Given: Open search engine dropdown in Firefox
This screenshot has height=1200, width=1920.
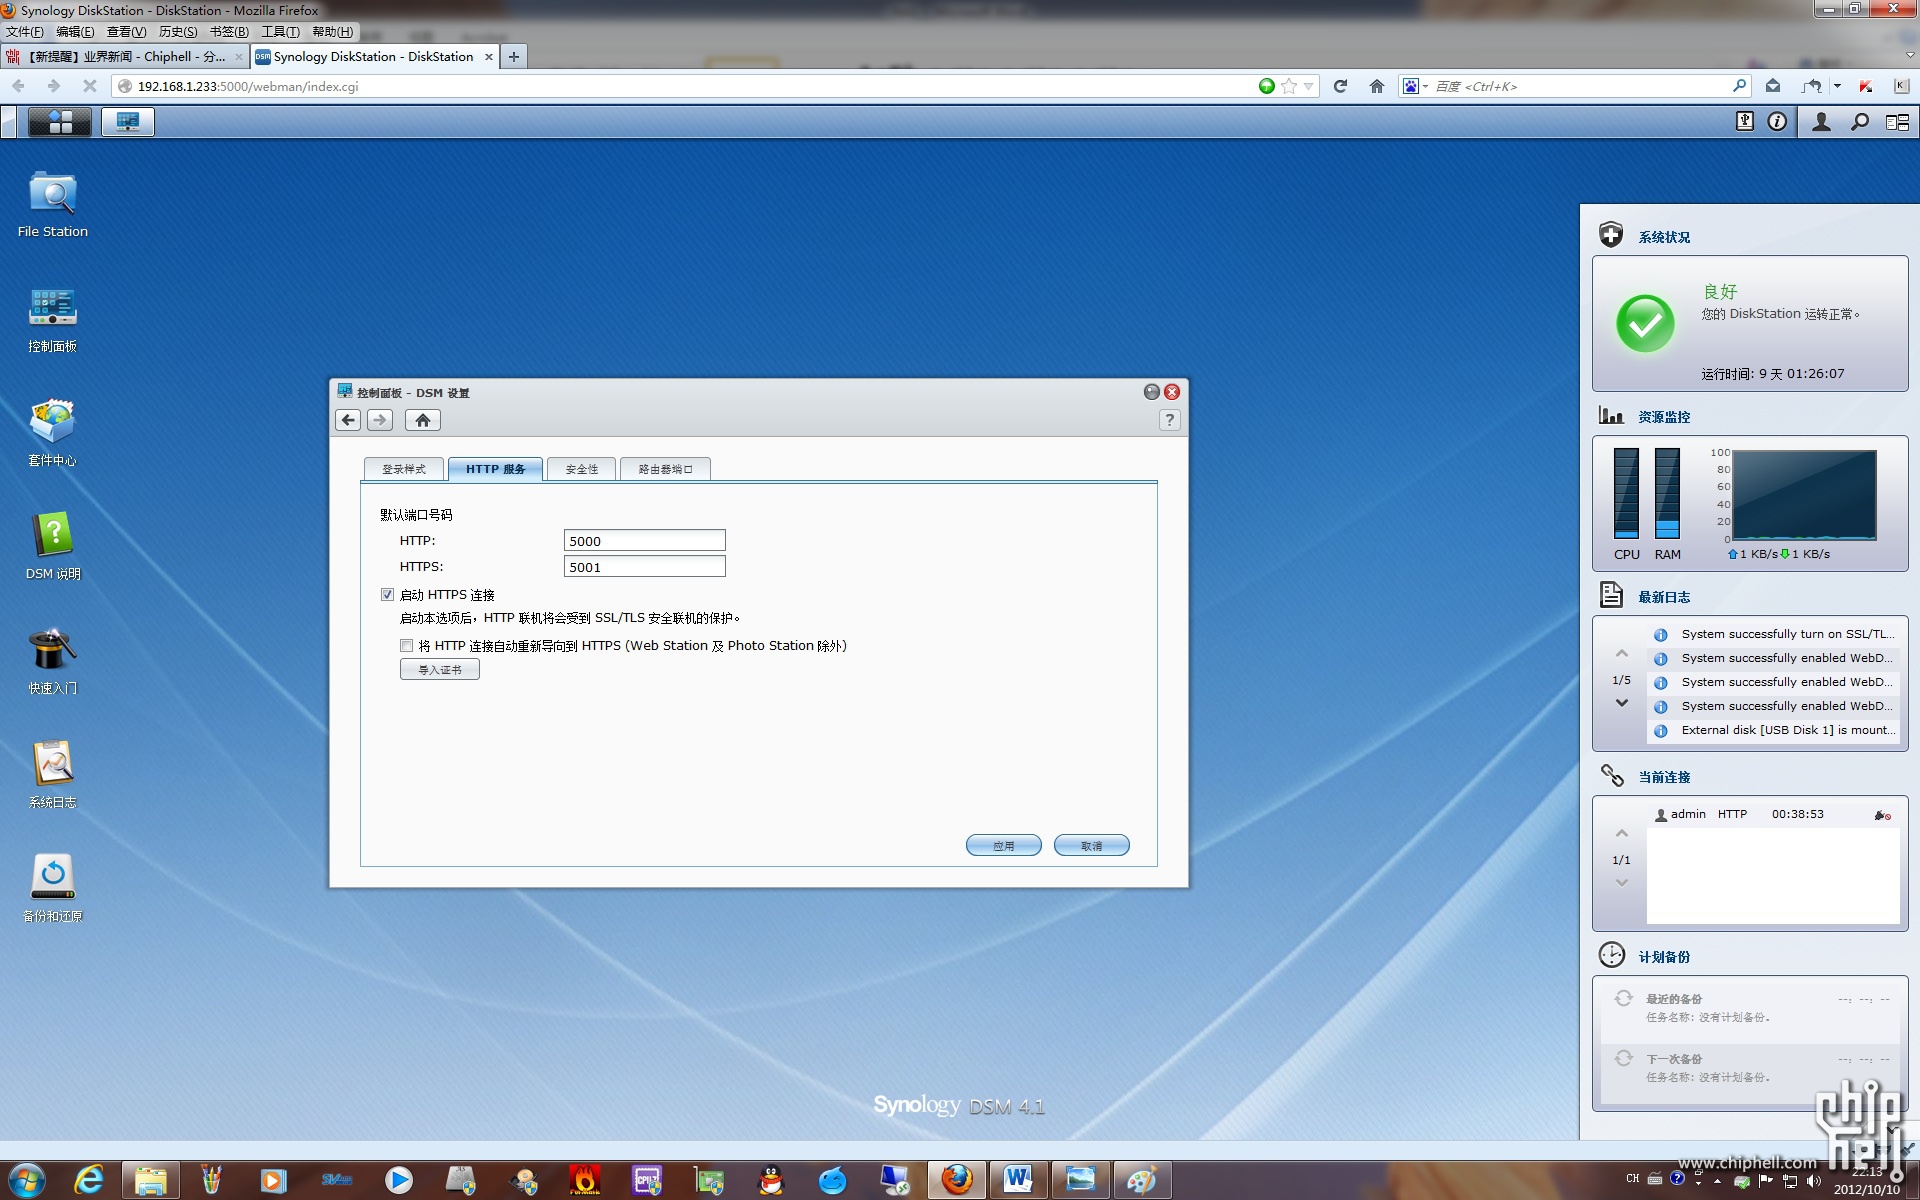Looking at the screenshot, I should [x=1415, y=86].
